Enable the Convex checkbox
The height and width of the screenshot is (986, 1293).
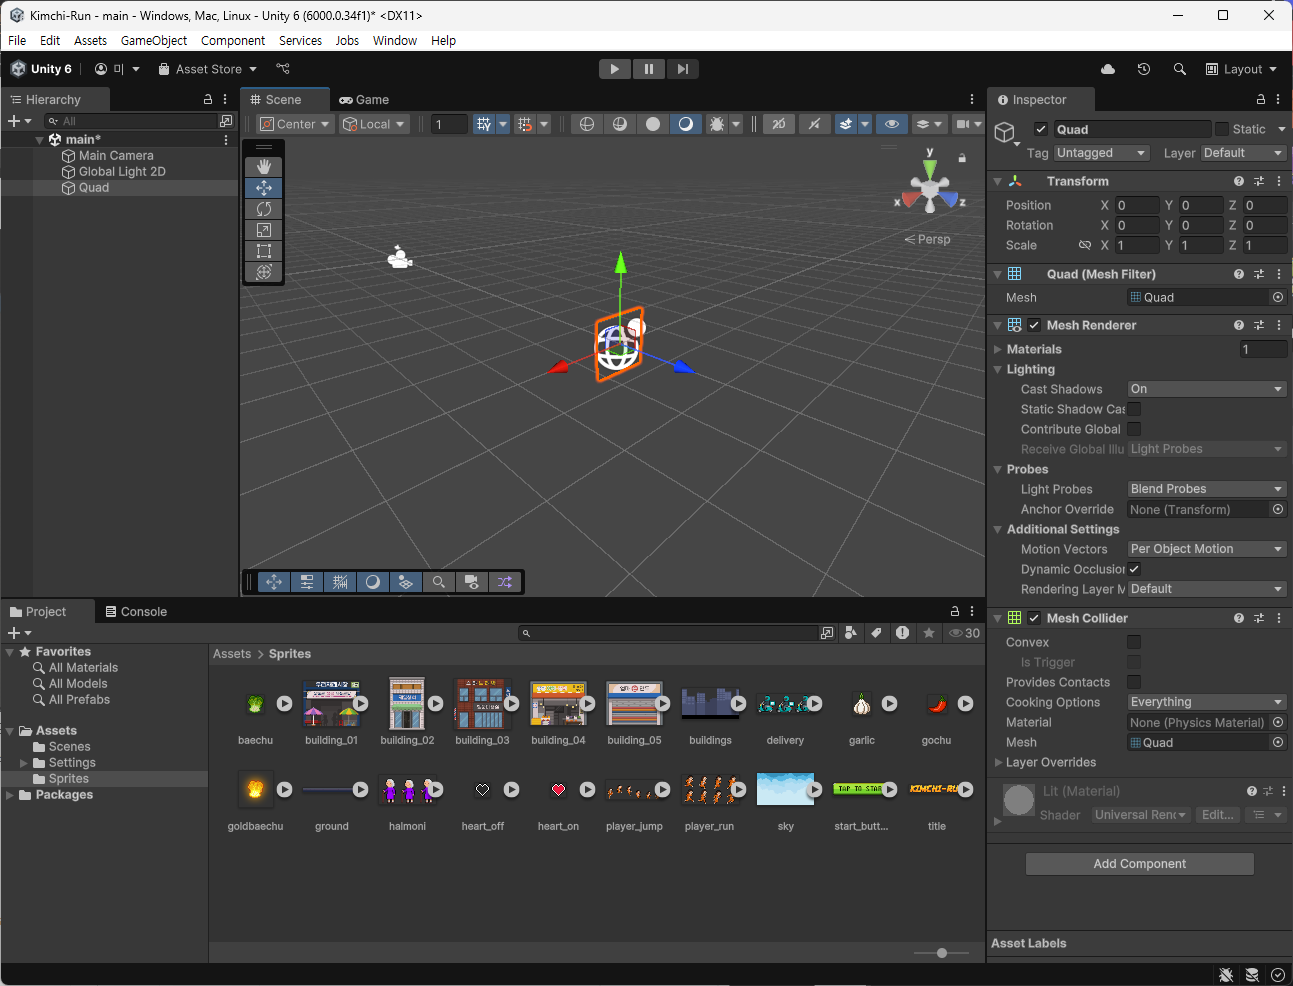pyautogui.click(x=1134, y=642)
